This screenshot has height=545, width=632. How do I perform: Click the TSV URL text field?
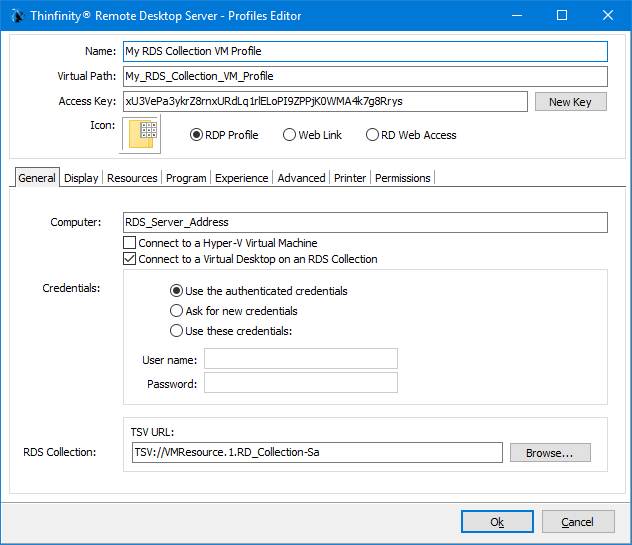pos(317,452)
